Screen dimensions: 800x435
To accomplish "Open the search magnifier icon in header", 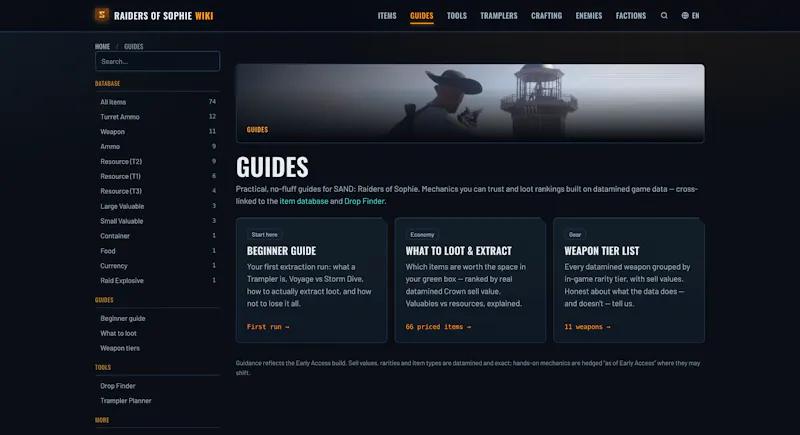I will click(x=664, y=15).
